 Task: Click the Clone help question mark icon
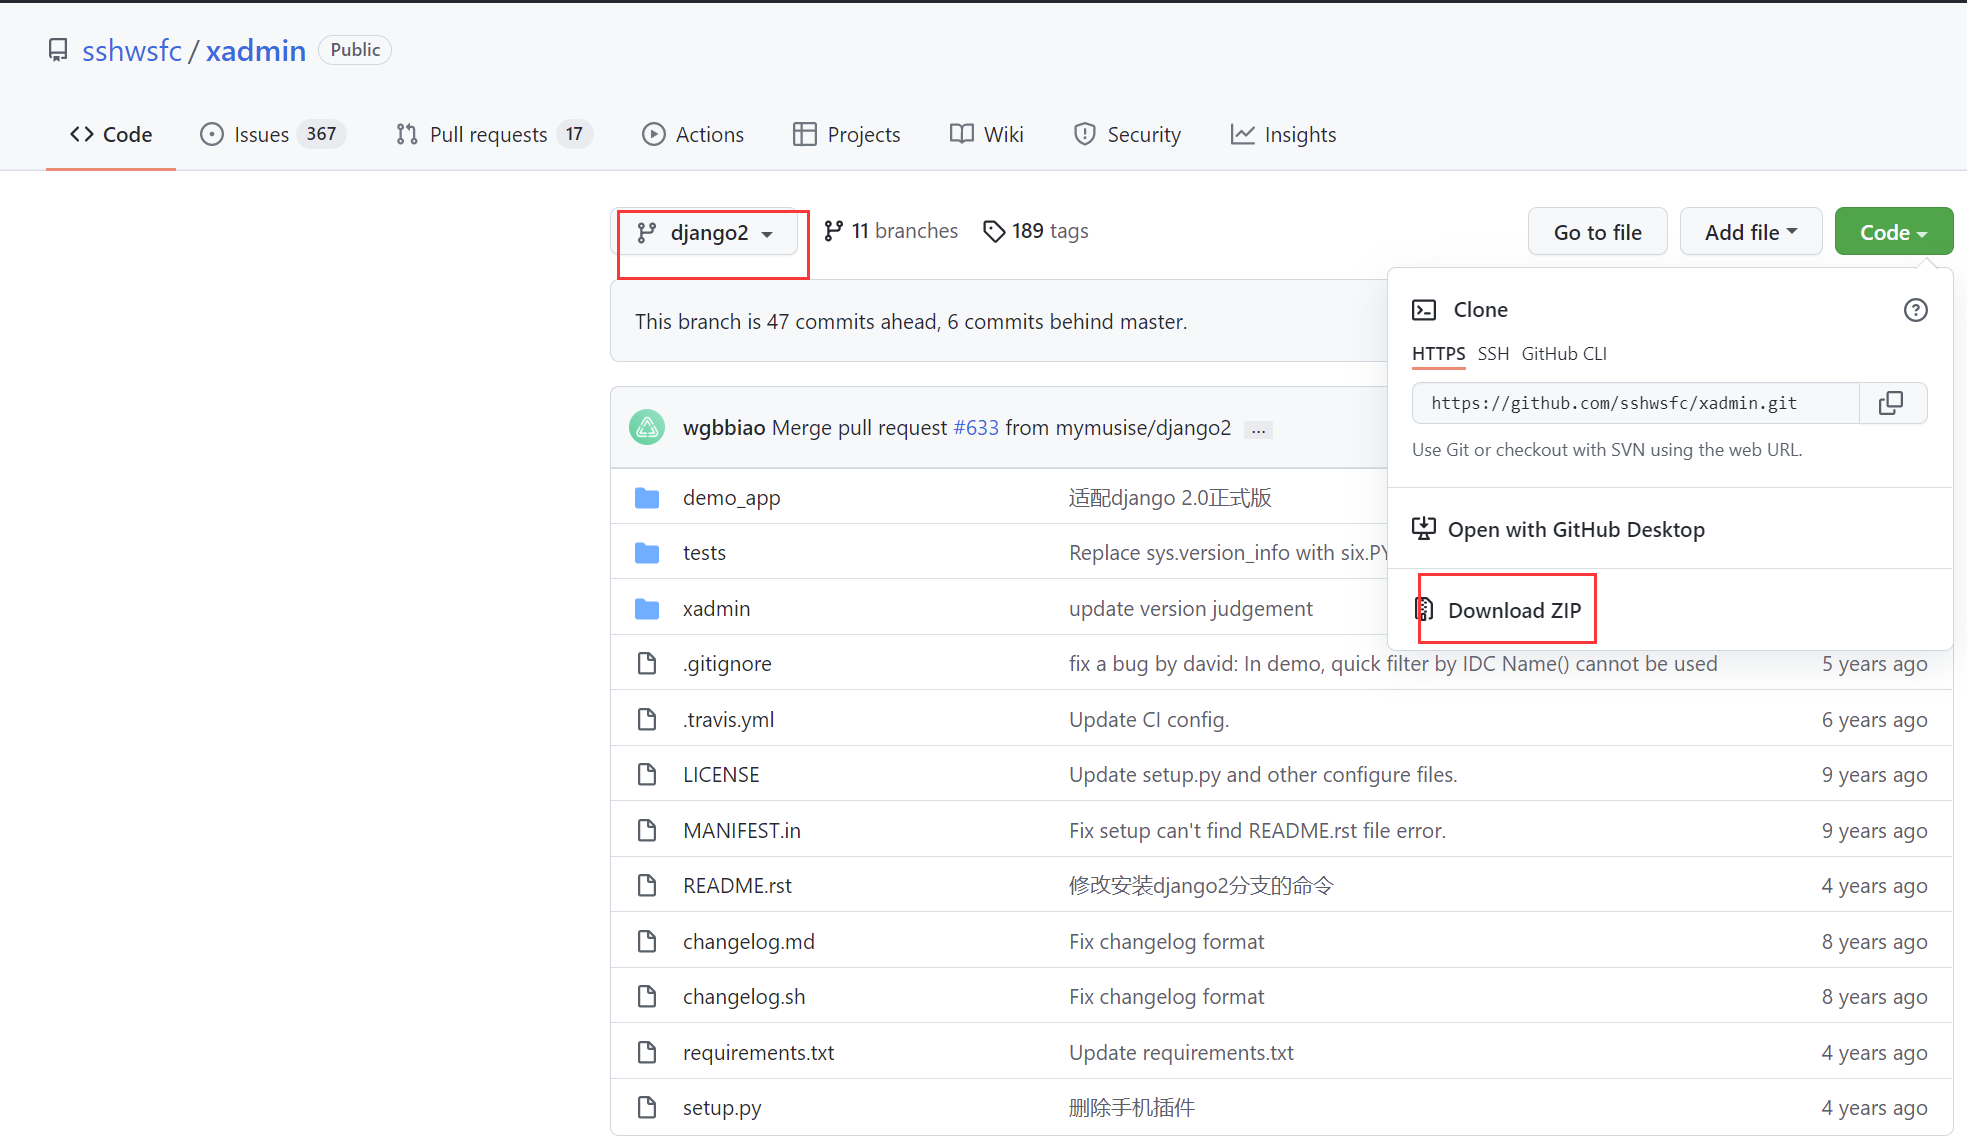[x=1915, y=310]
